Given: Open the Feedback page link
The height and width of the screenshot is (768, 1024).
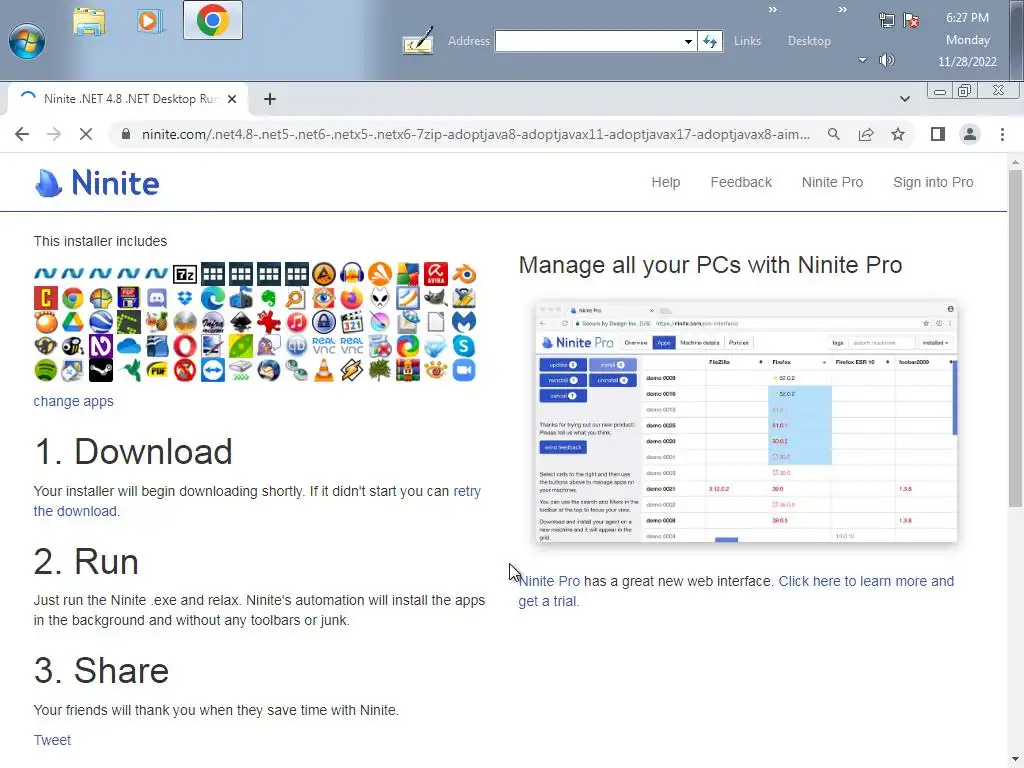Looking at the screenshot, I should [x=741, y=182].
